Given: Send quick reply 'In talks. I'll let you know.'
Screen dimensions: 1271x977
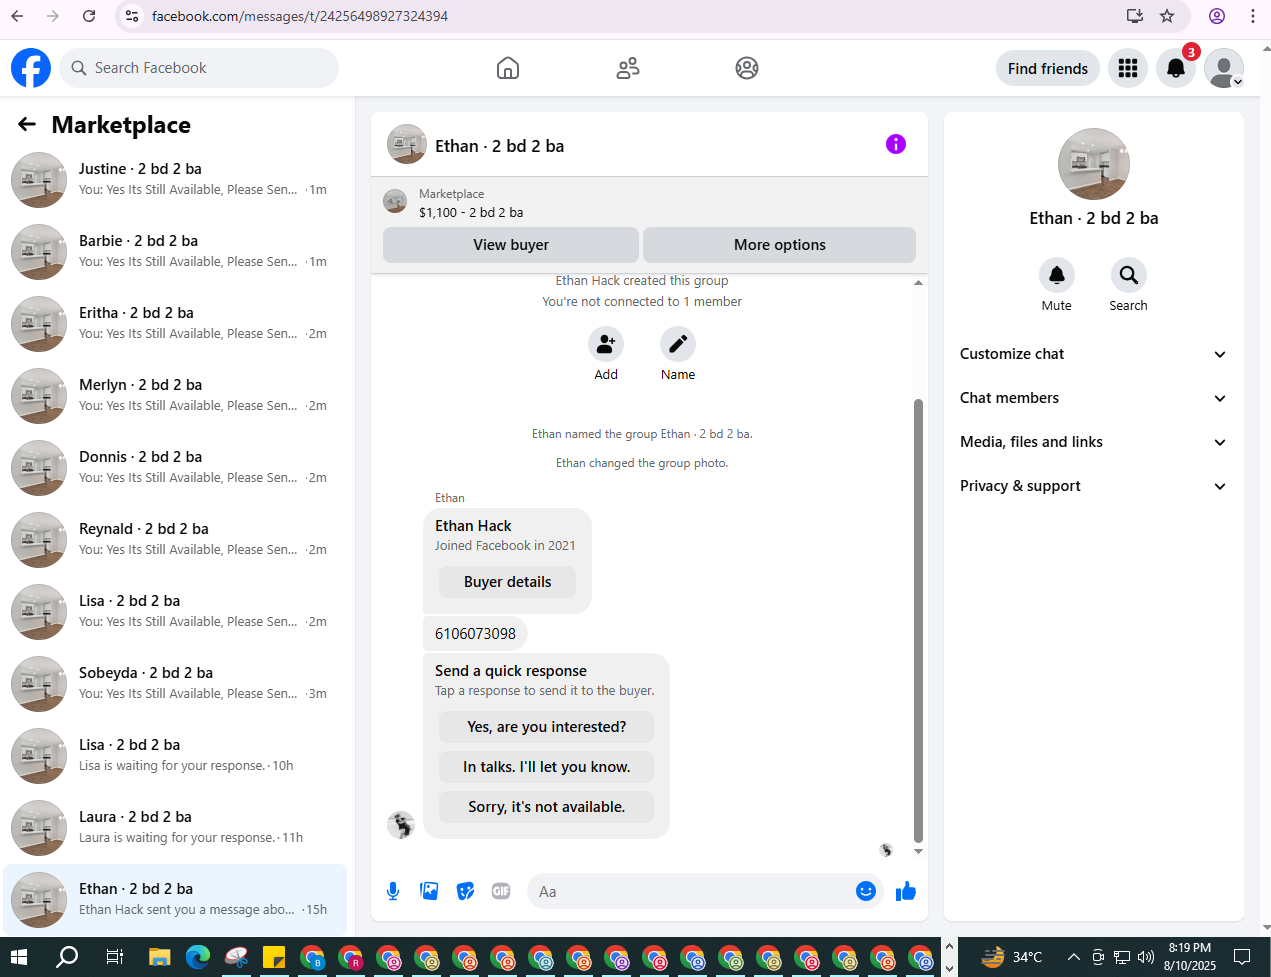Looking at the screenshot, I should tap(546, 767).
